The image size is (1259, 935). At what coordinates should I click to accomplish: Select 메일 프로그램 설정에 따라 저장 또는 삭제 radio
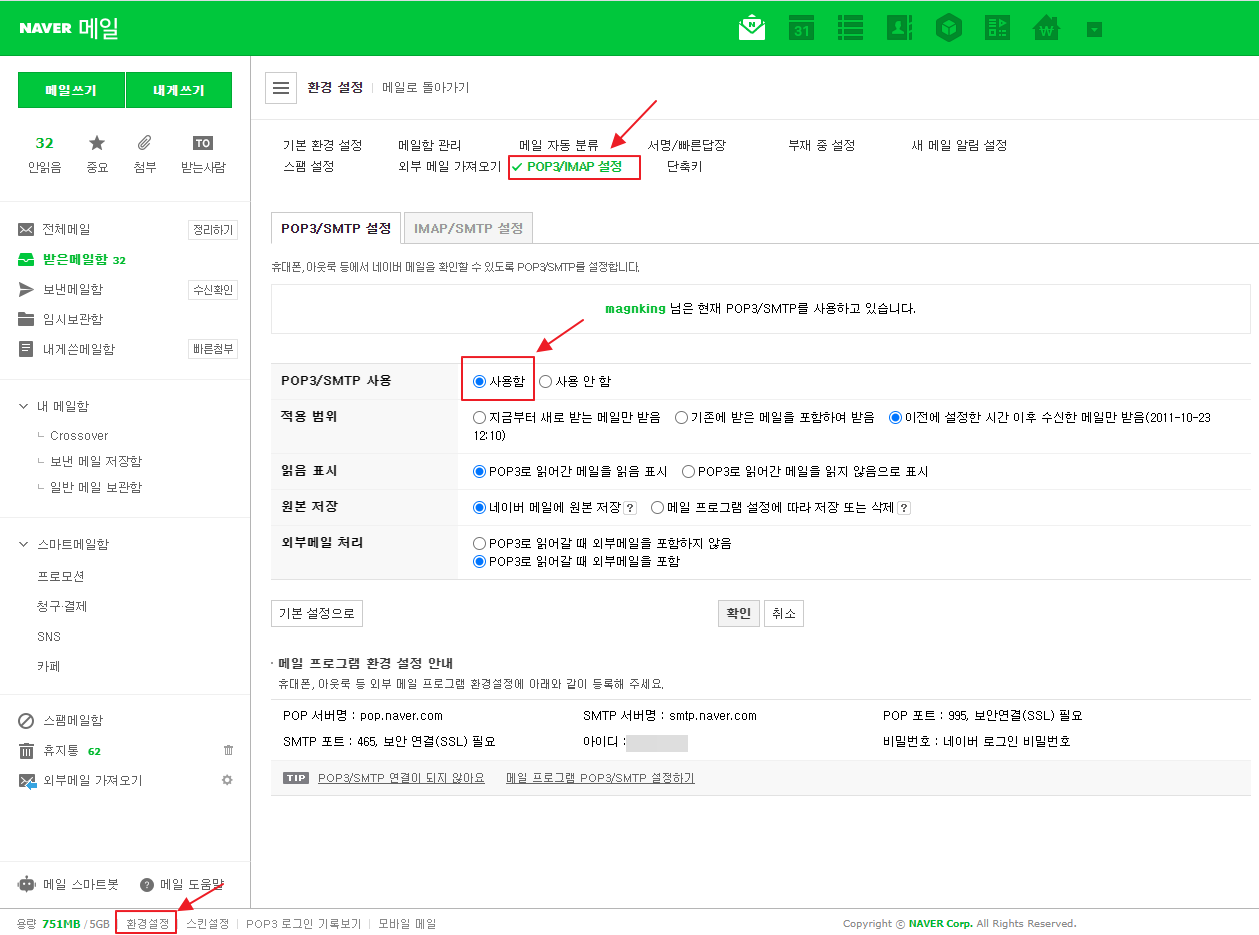click(657, 507)
